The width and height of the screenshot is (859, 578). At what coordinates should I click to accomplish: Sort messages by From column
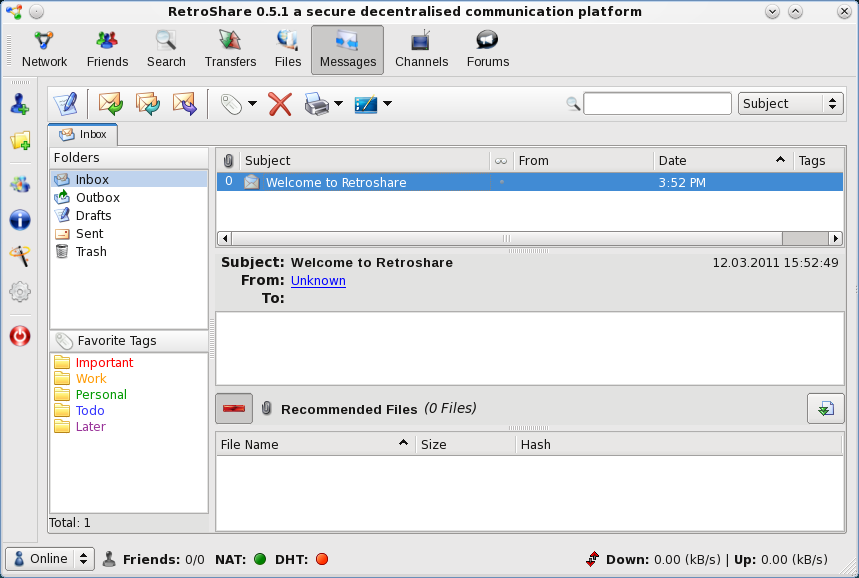click(584, 161)
